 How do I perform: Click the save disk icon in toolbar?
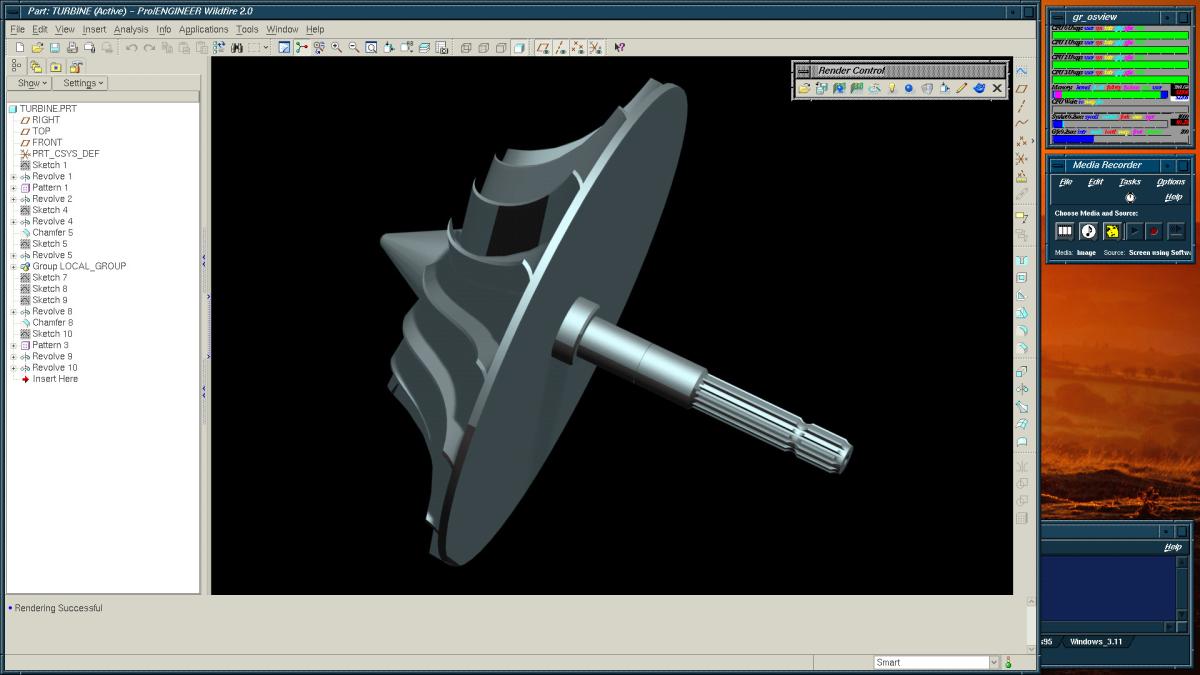tap(55, 47)
